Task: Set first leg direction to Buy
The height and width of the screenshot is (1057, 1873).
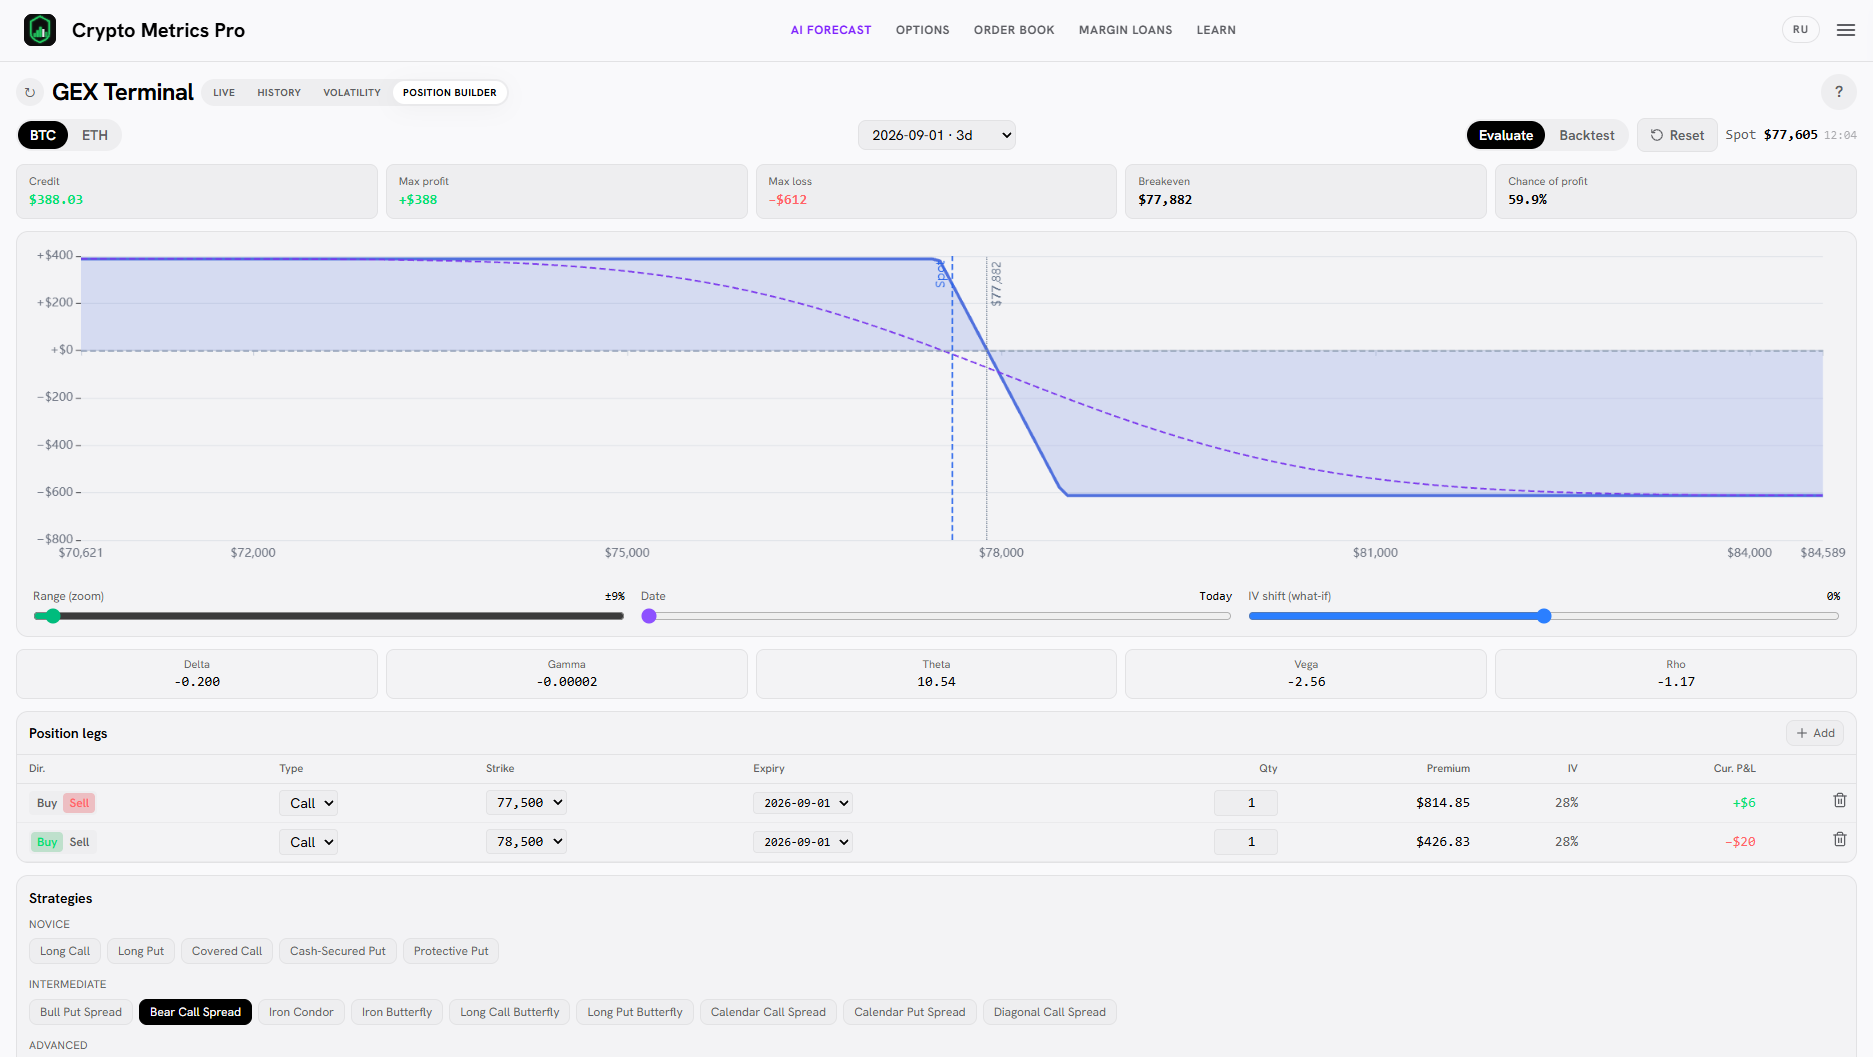Action: tap(47, 803)
